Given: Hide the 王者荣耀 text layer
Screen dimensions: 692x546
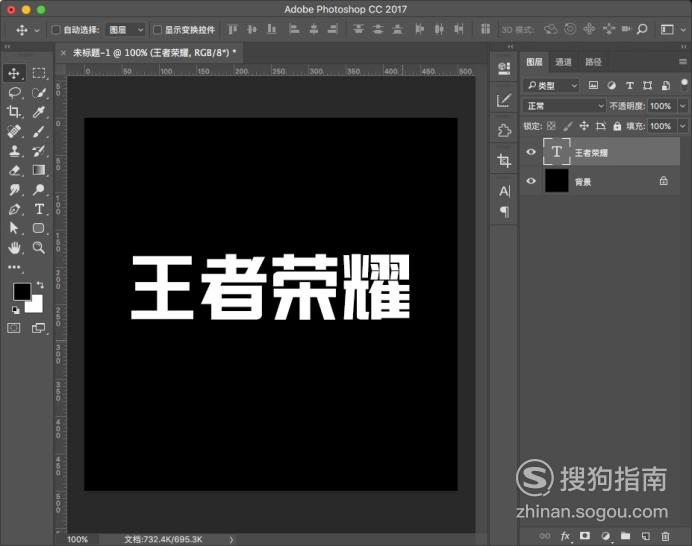Looking at the screenshot, I should tap(531, 152).
